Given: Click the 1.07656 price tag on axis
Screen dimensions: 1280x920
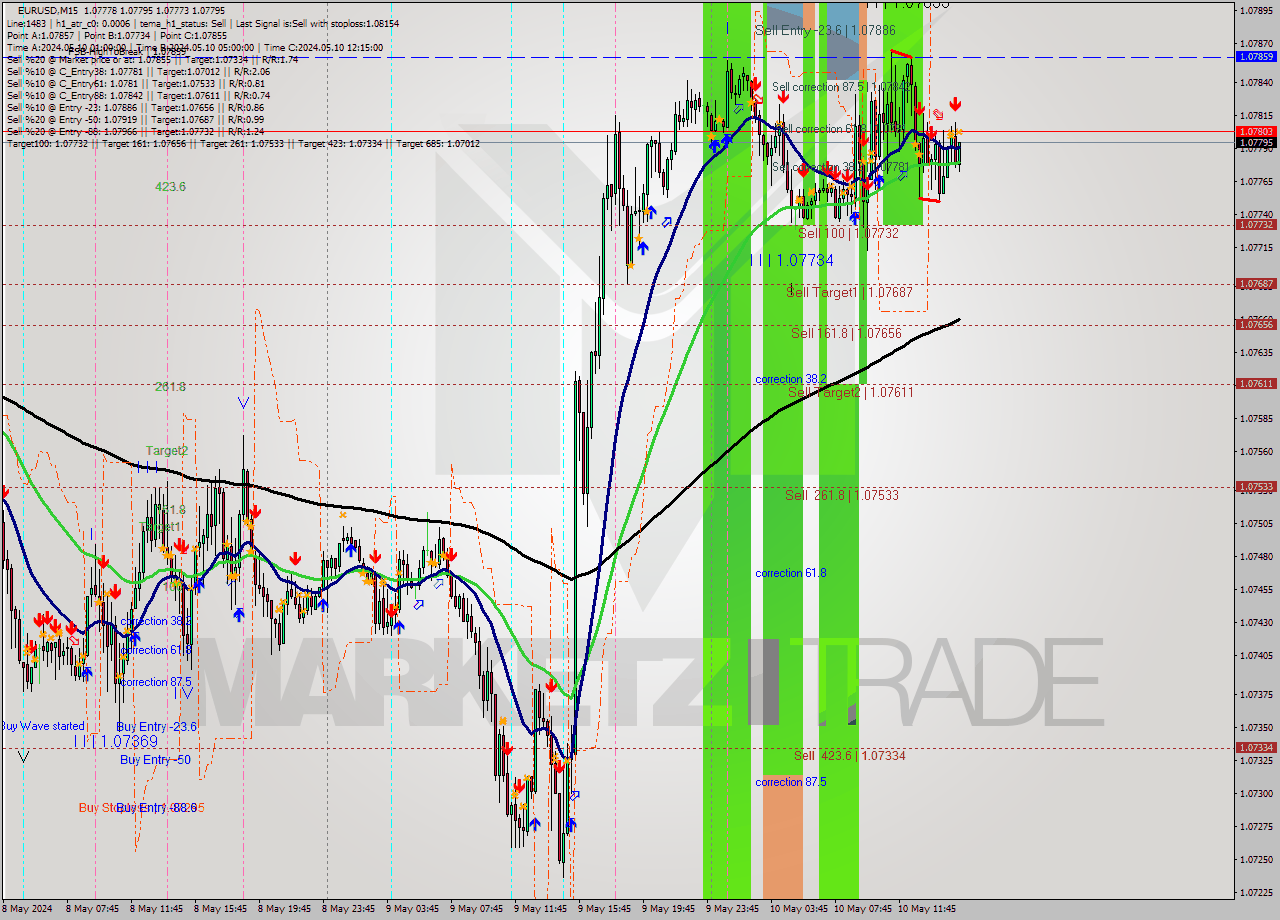Looking at the screenshot, I should coord(1256,324).
